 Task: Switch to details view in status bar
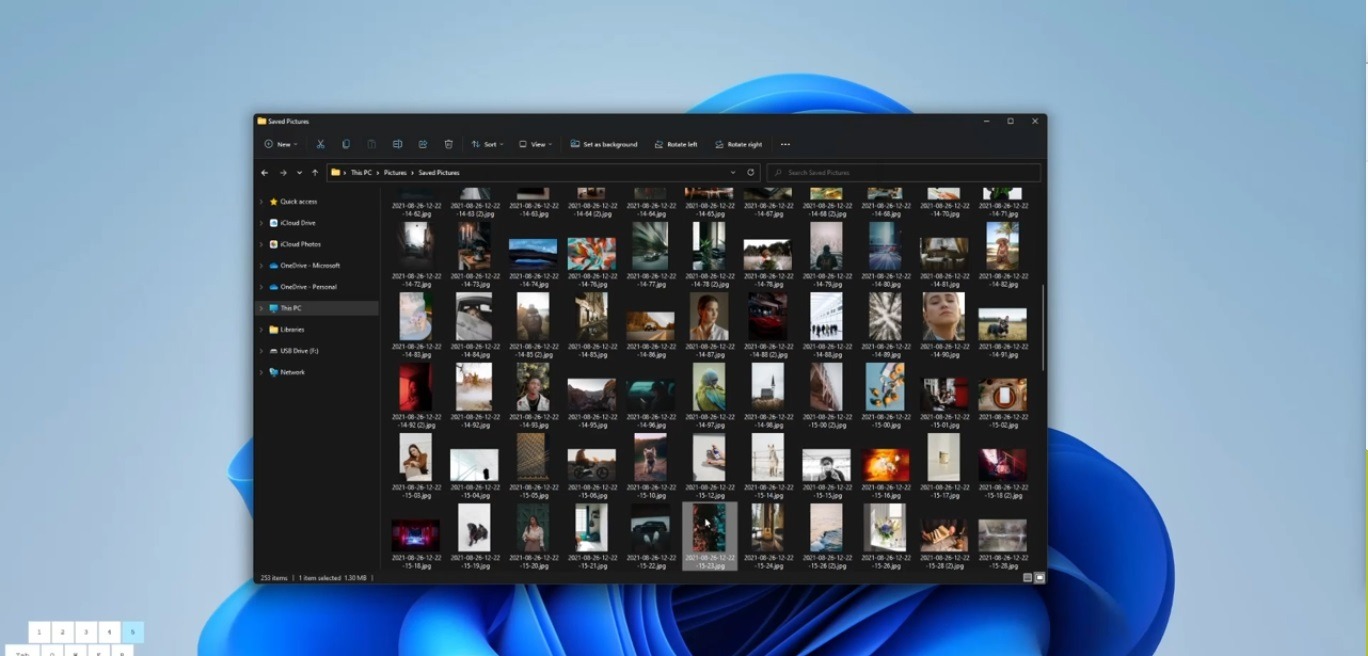point(1027,578)
